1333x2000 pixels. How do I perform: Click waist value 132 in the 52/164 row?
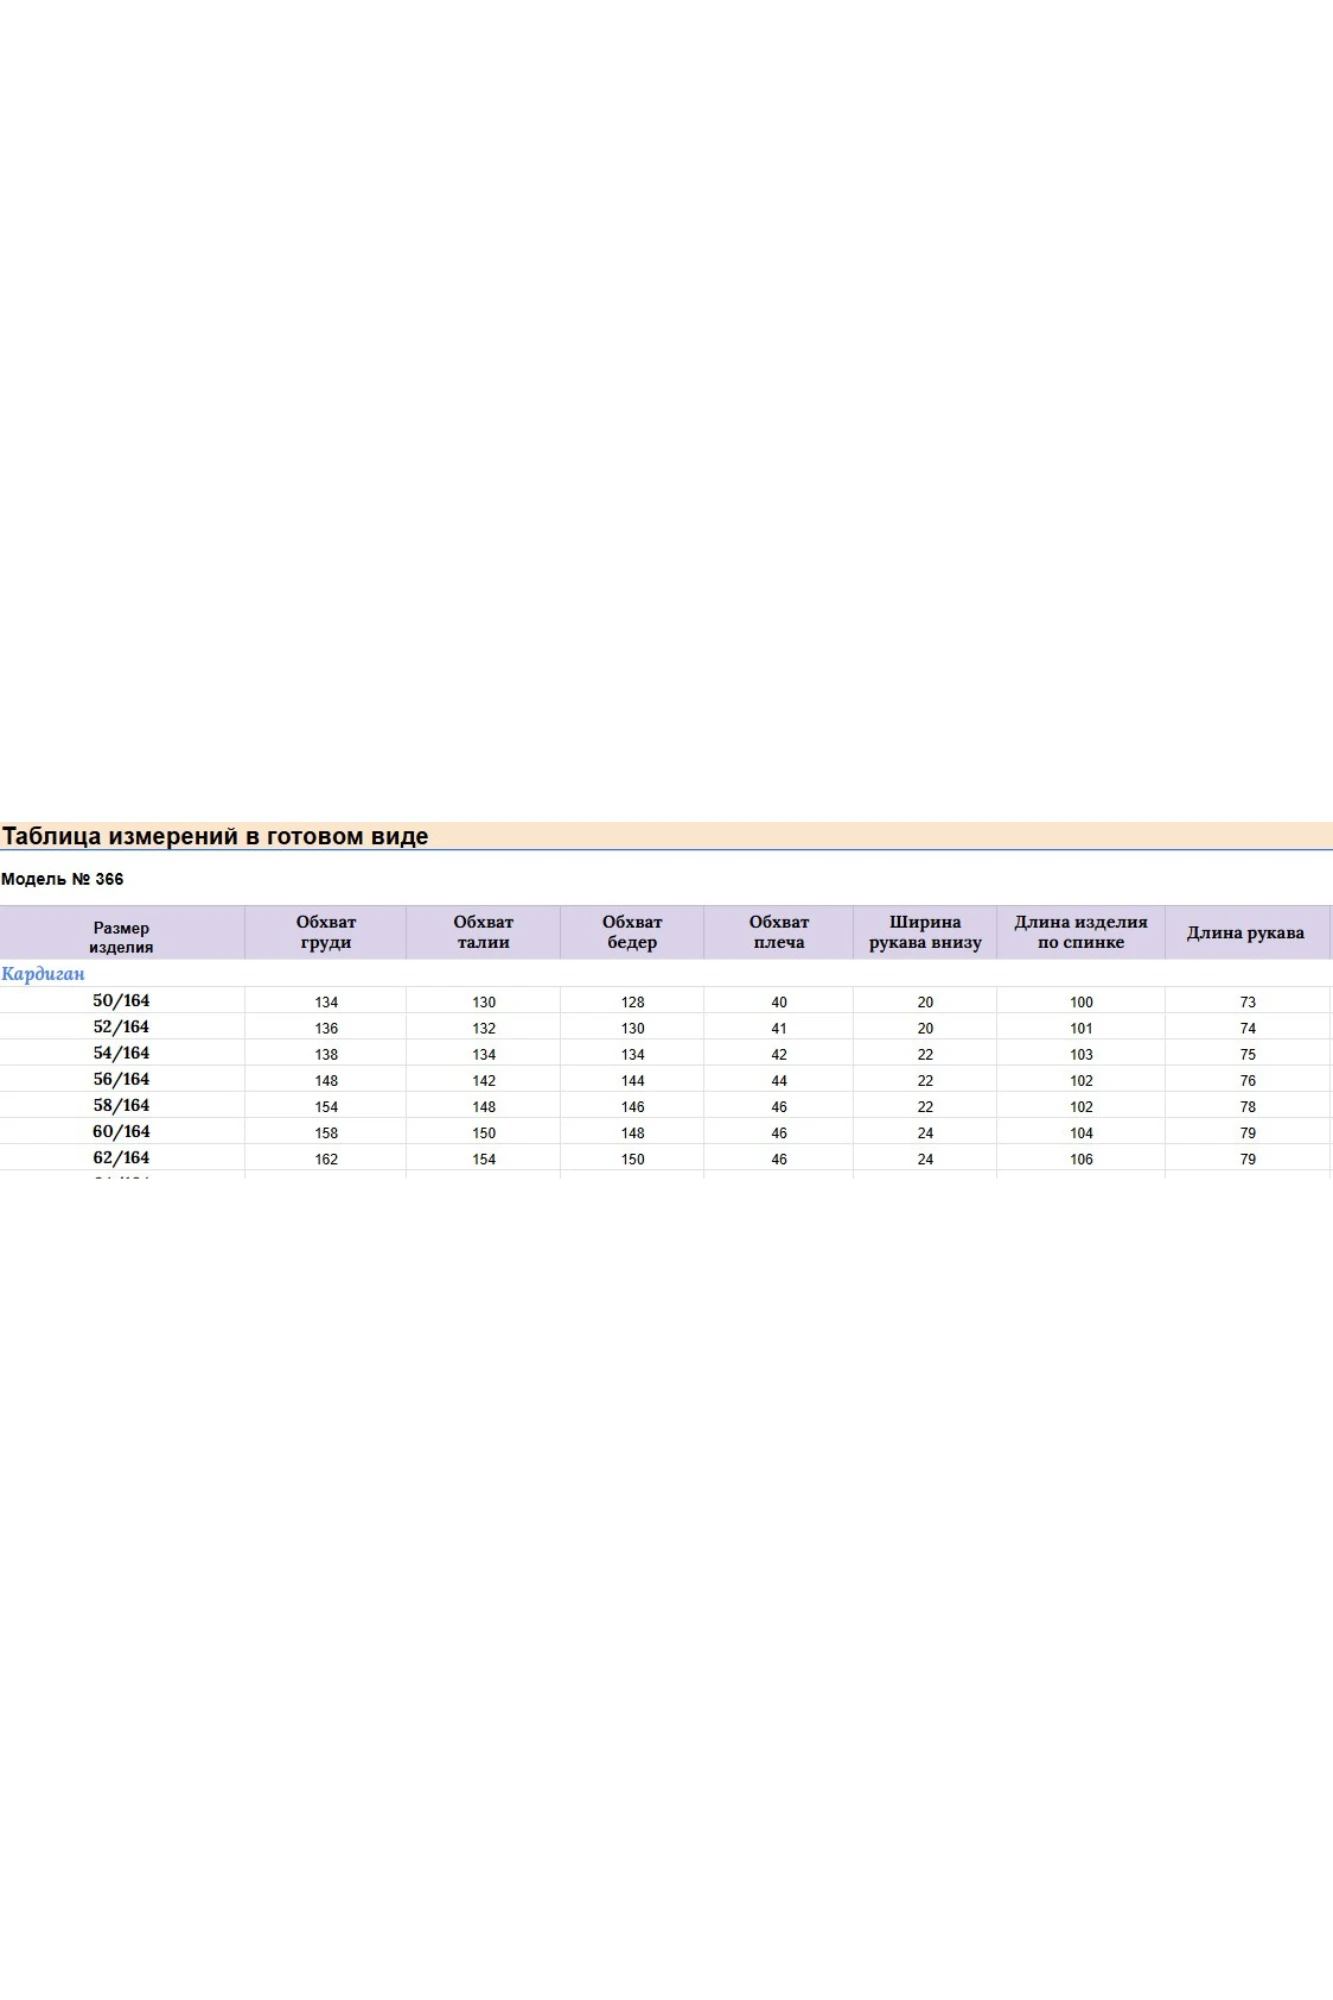[484, 1028]
